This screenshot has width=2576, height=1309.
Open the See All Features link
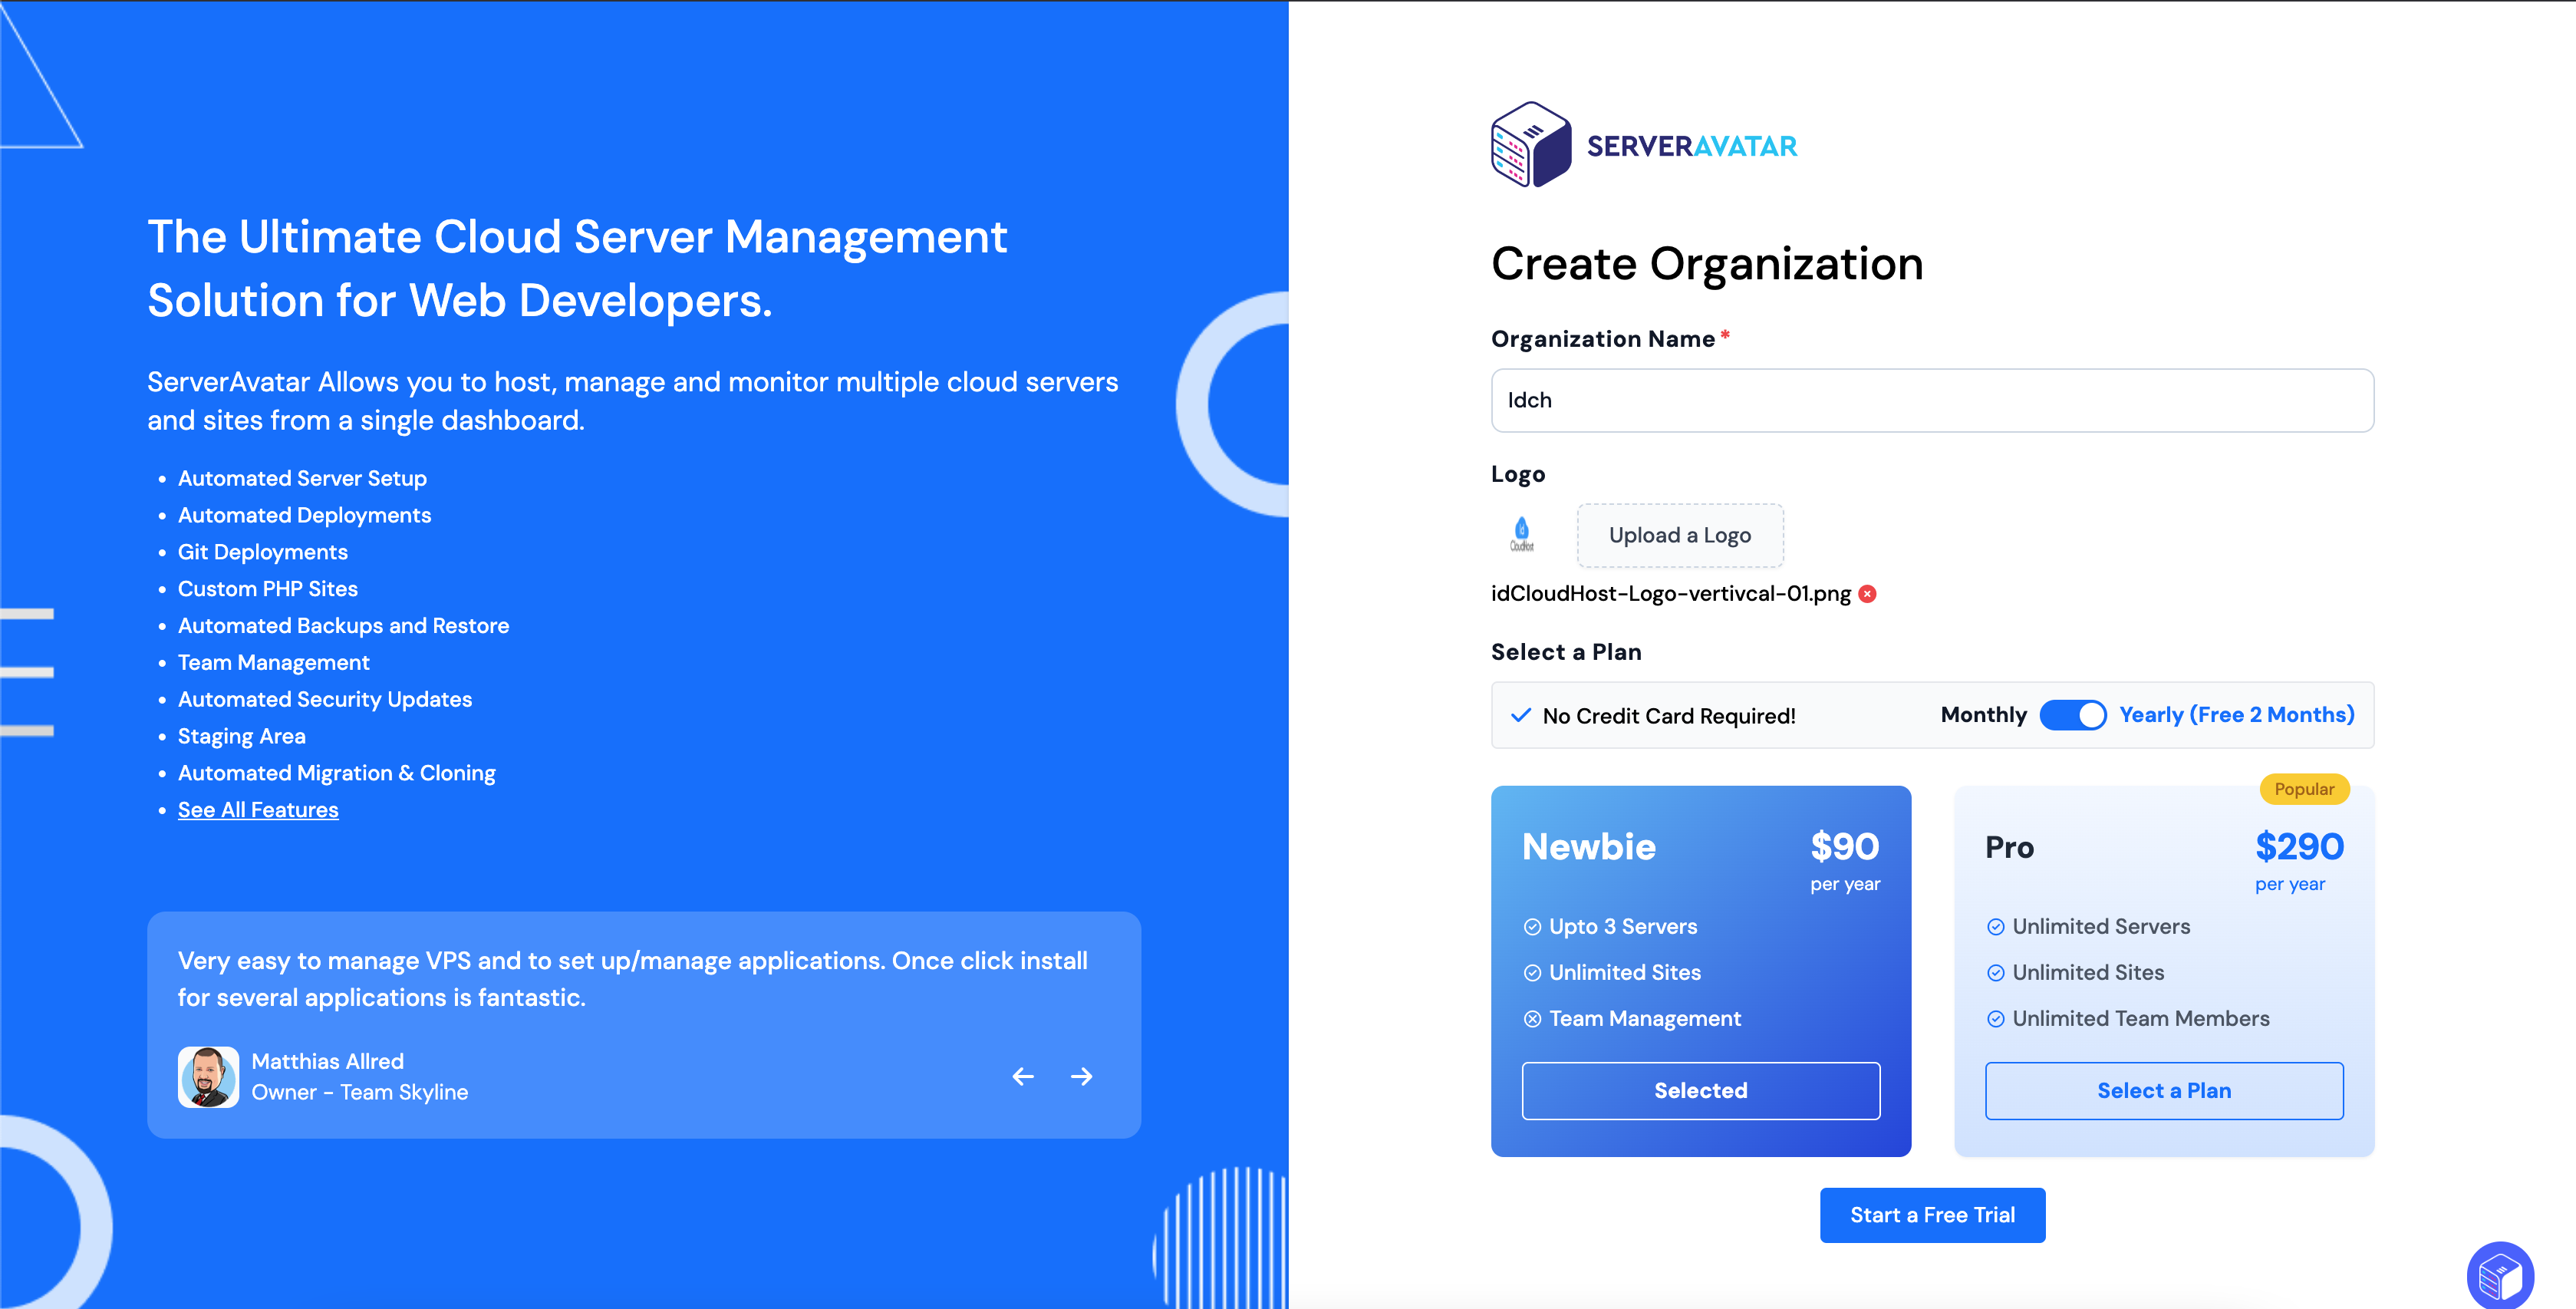(x=258, y=810)
